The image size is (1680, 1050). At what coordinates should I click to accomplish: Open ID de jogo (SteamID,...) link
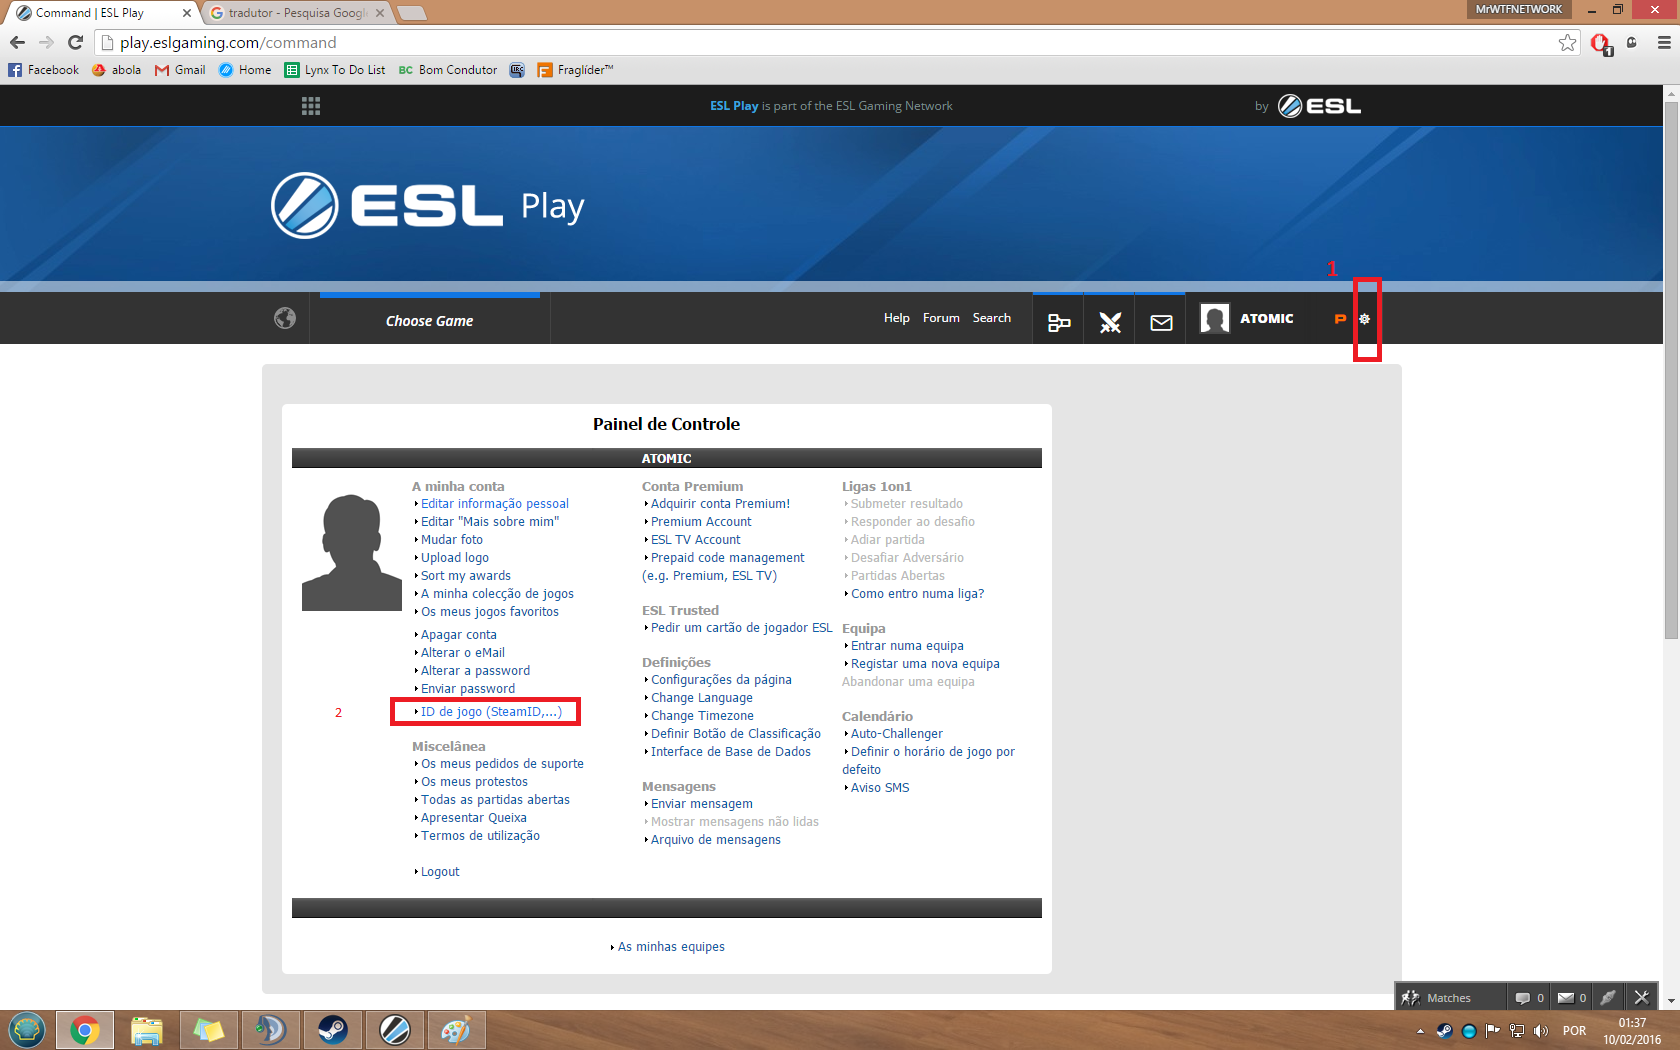(491, 712)
